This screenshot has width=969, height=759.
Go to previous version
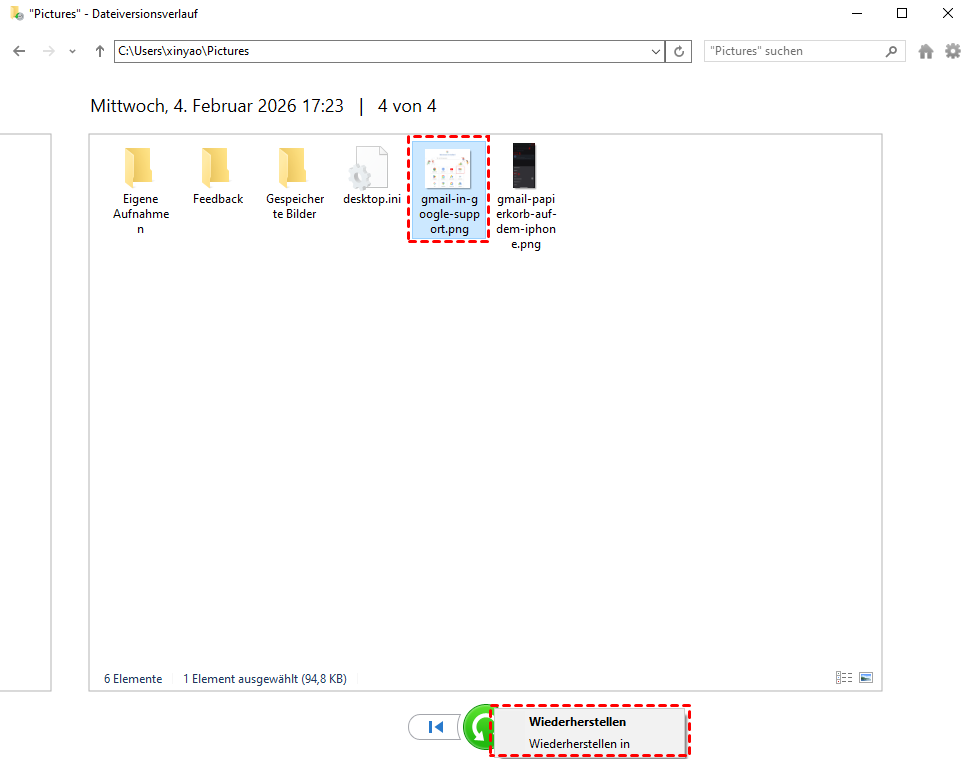coord(436,727)
